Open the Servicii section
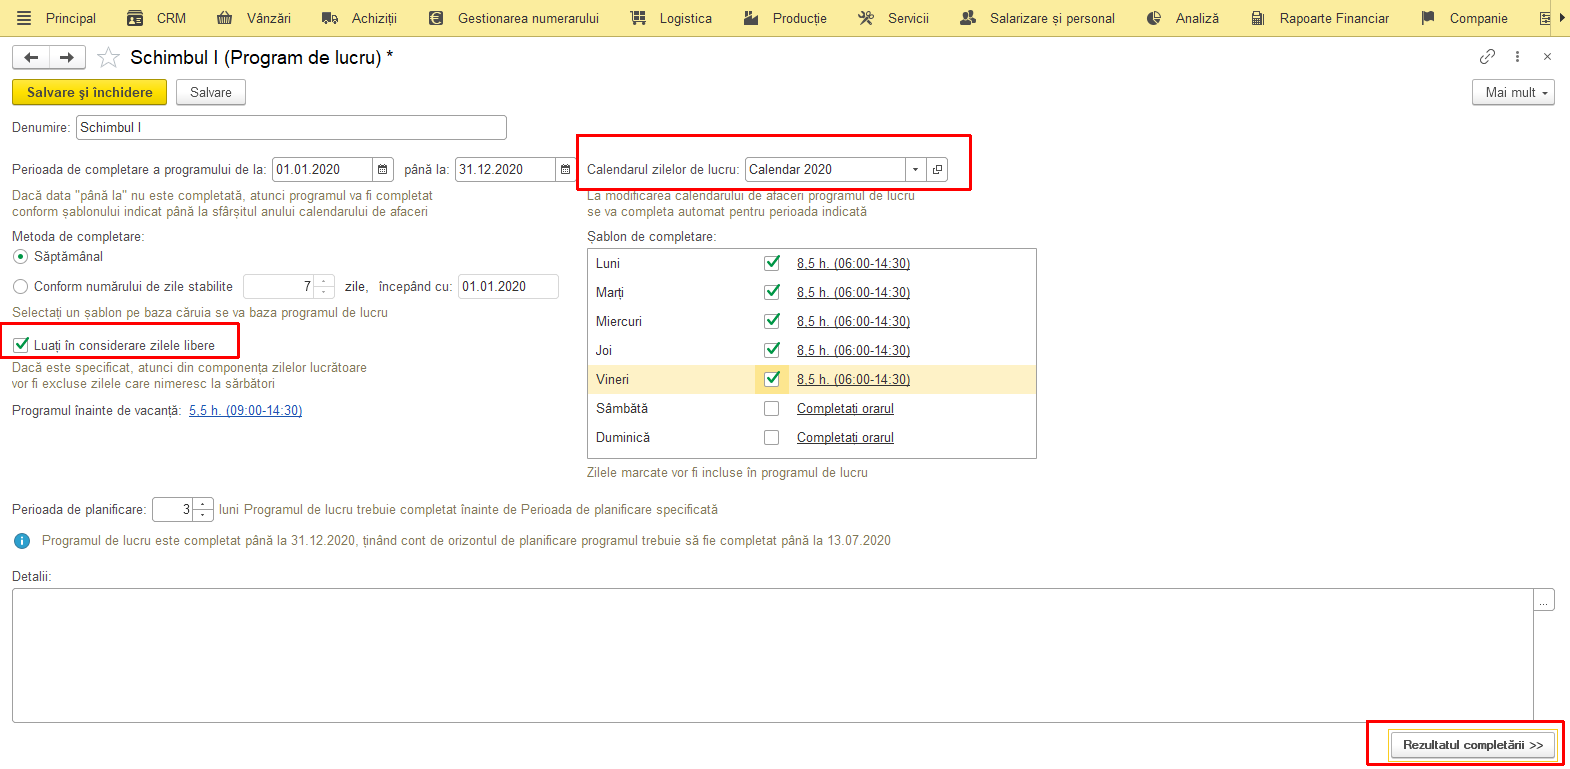 click(894, 18)
